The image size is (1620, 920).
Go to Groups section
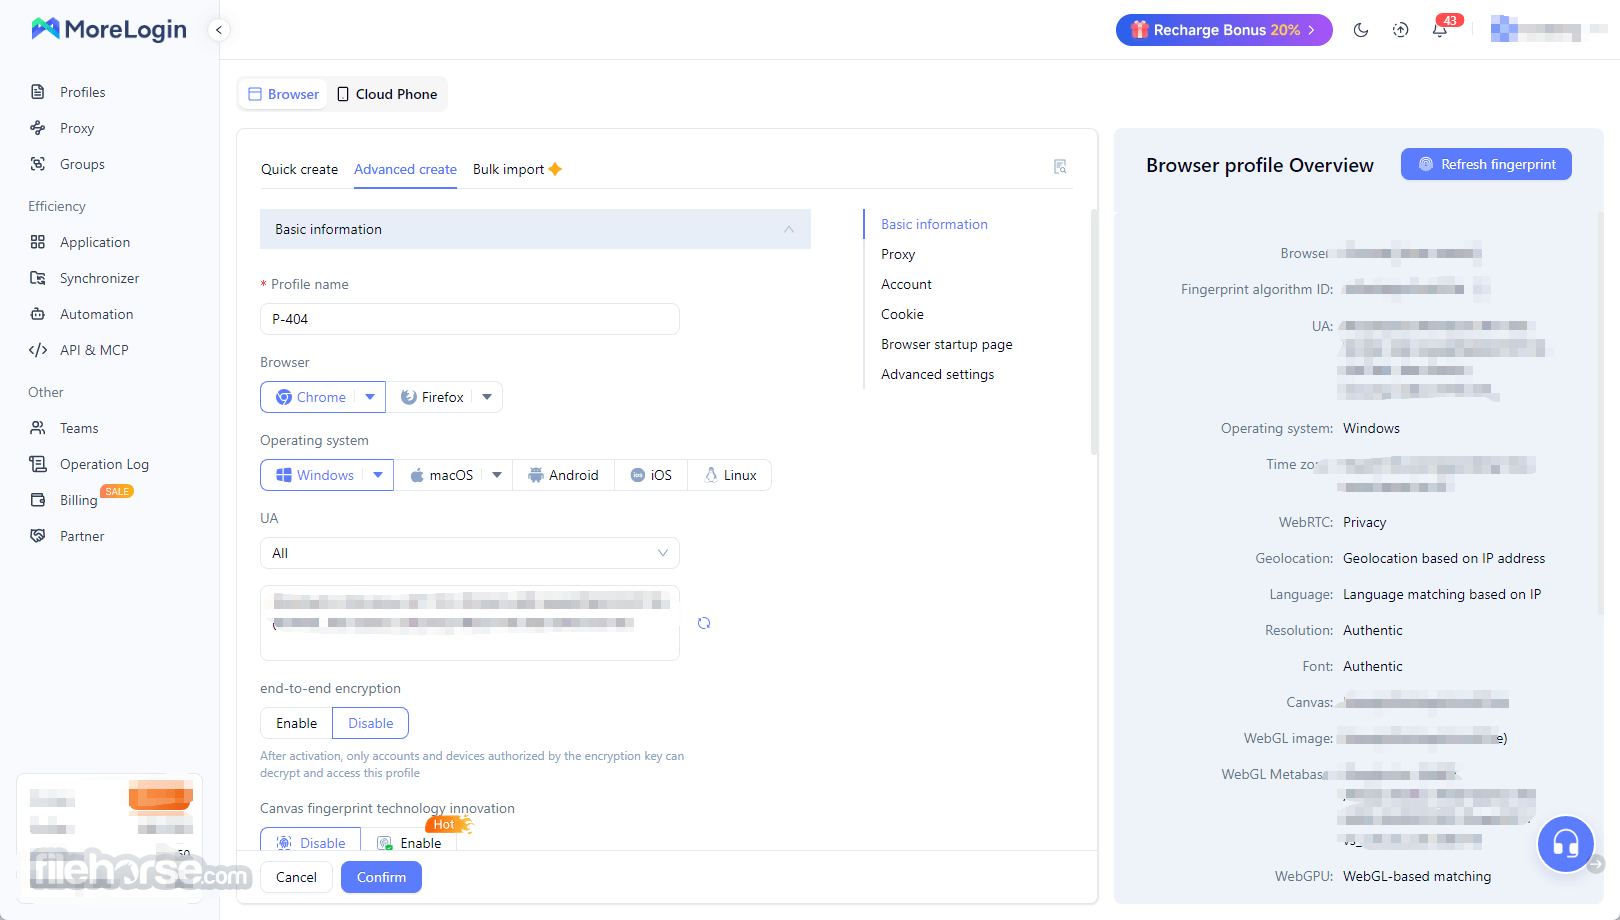click(x=82, y=164)
